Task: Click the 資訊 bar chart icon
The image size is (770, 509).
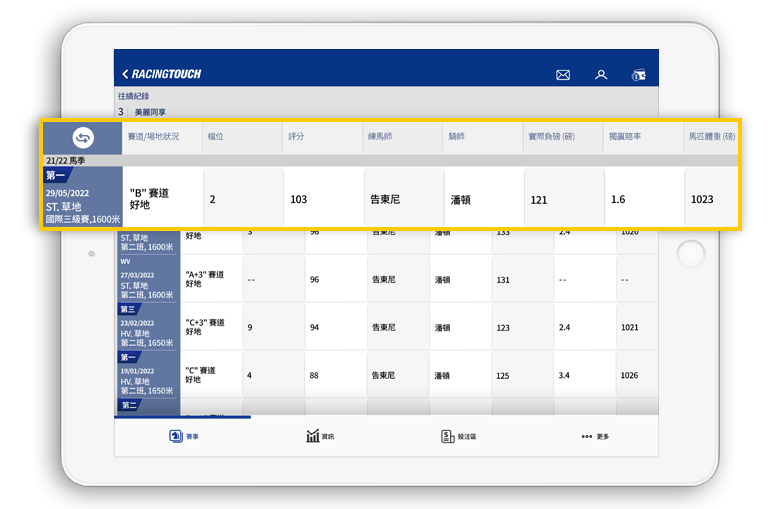Action: click(x=319, y=436)
